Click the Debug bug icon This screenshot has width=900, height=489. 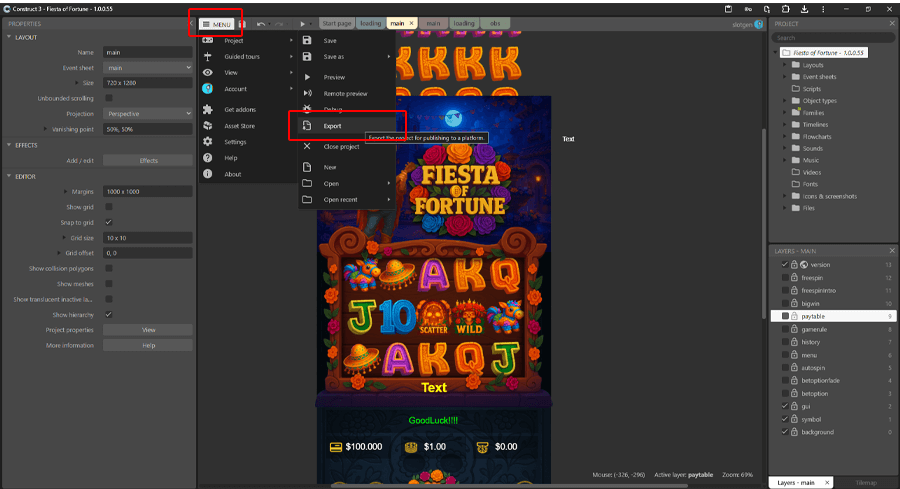pyautogui.click(x=307, y=109)
